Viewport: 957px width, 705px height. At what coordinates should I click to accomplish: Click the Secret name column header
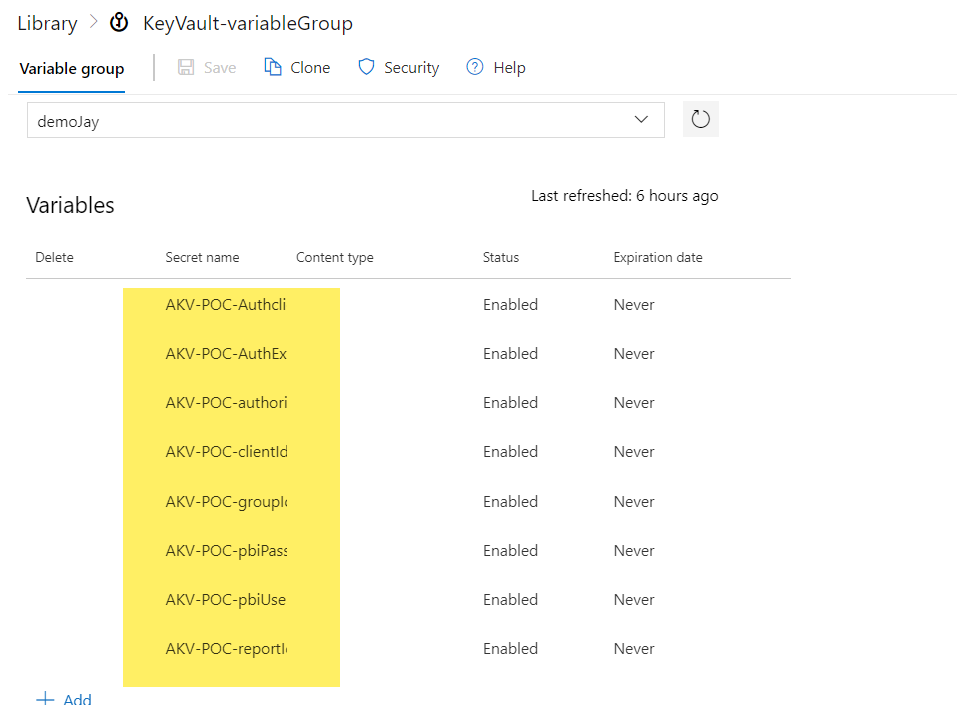coord(202,258)
